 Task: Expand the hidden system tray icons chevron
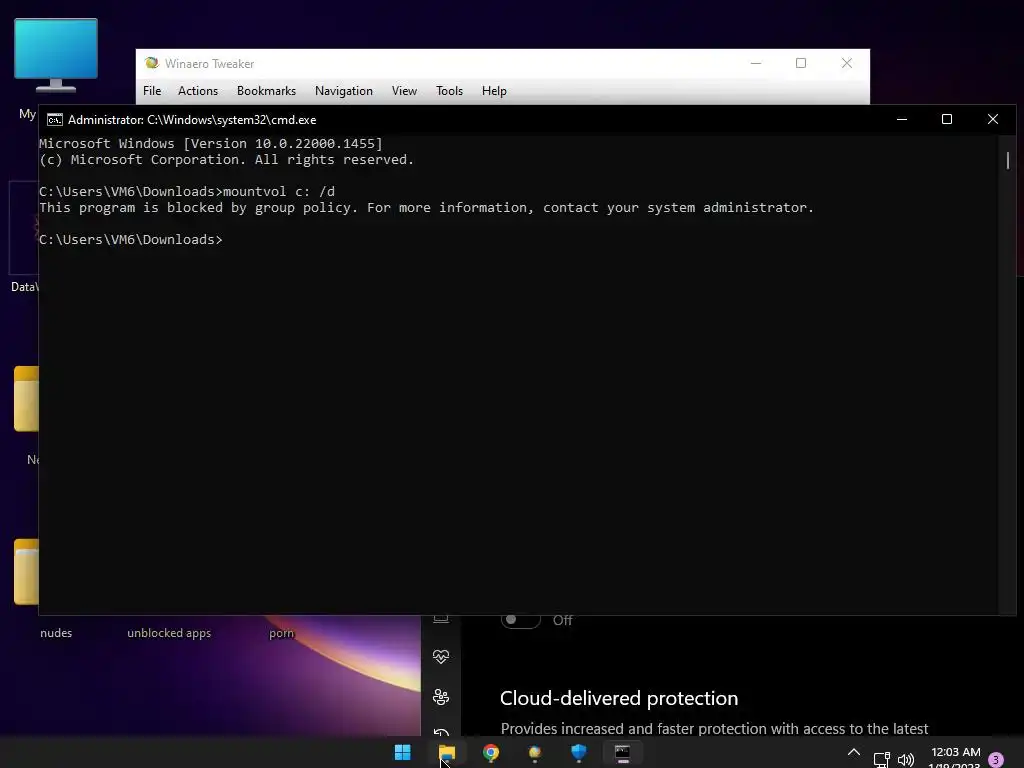click(854, 752)
